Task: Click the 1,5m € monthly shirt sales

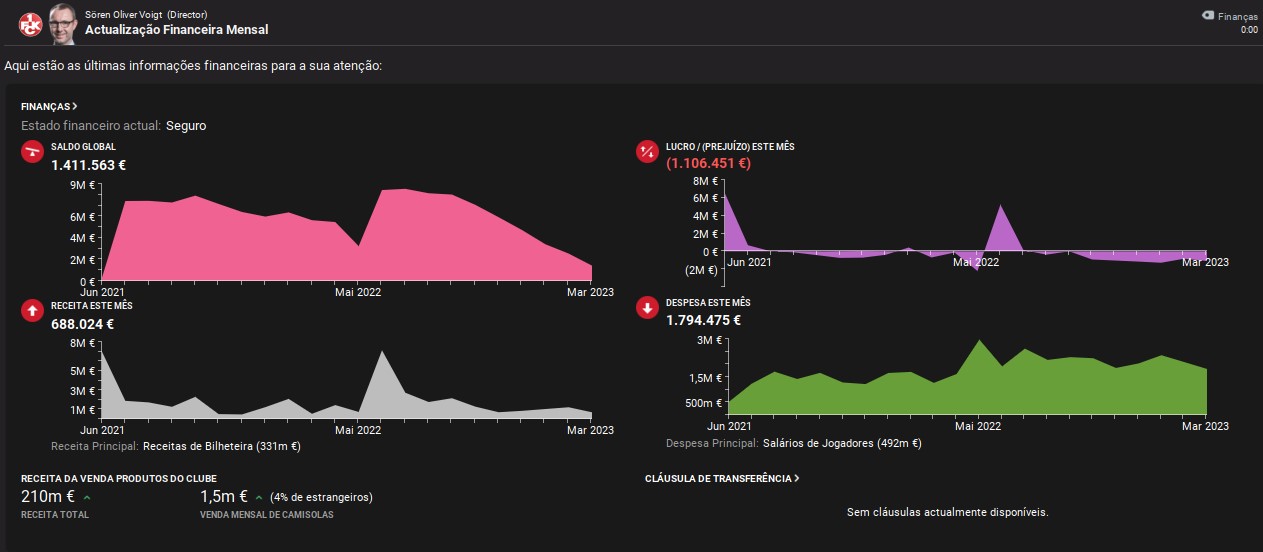Action: click(x=225, y=497)
